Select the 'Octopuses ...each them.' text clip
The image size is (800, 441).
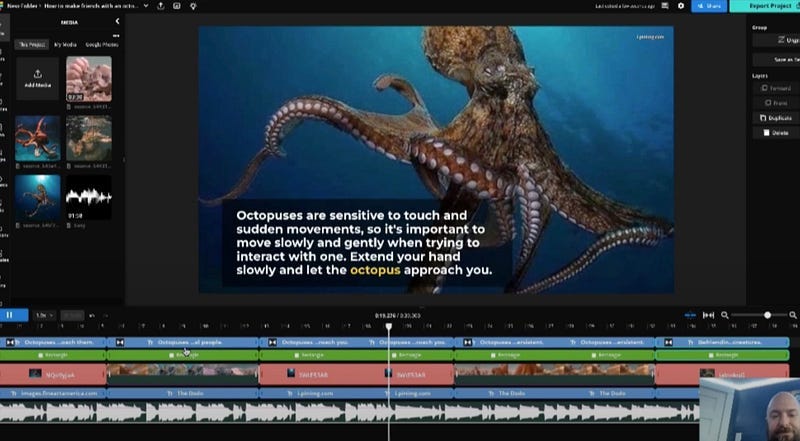coord(53,342)
